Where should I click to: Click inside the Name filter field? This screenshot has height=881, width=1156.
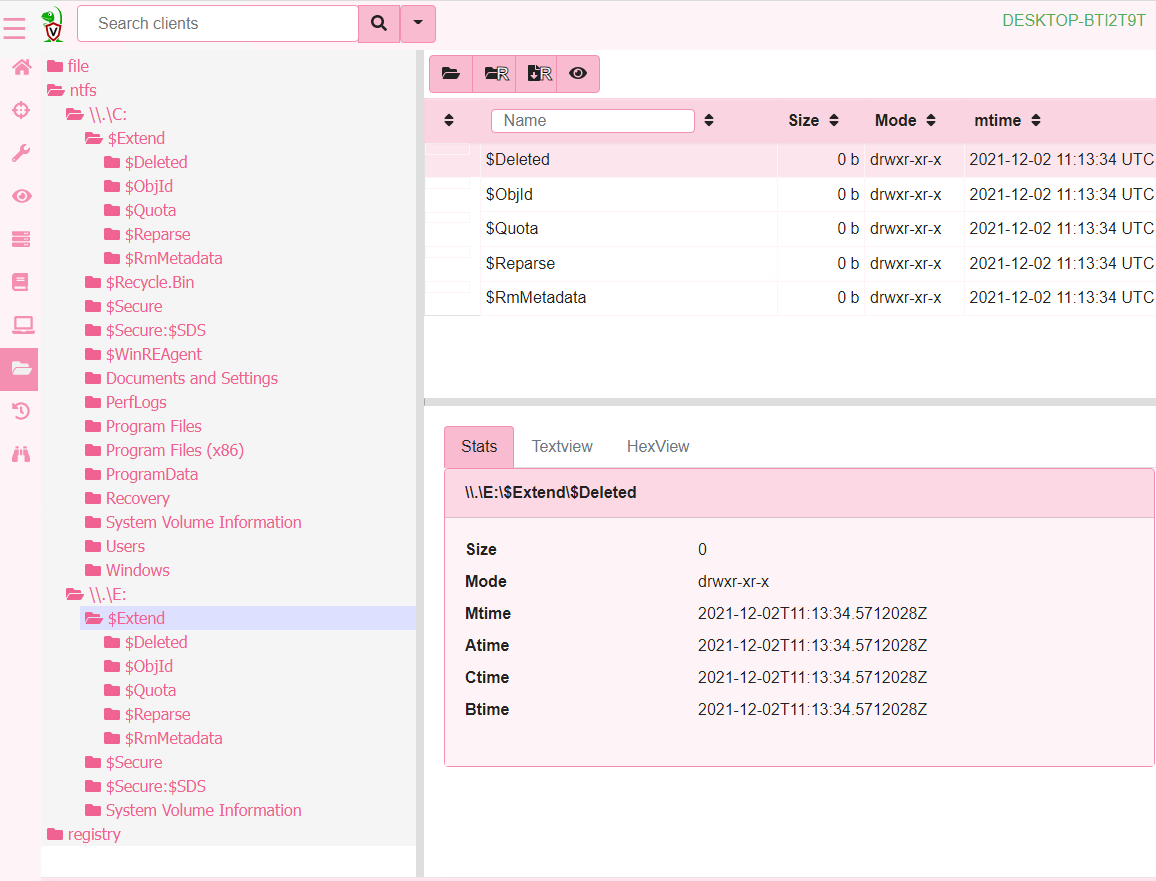pyautogui.click(x=592, y=120)
